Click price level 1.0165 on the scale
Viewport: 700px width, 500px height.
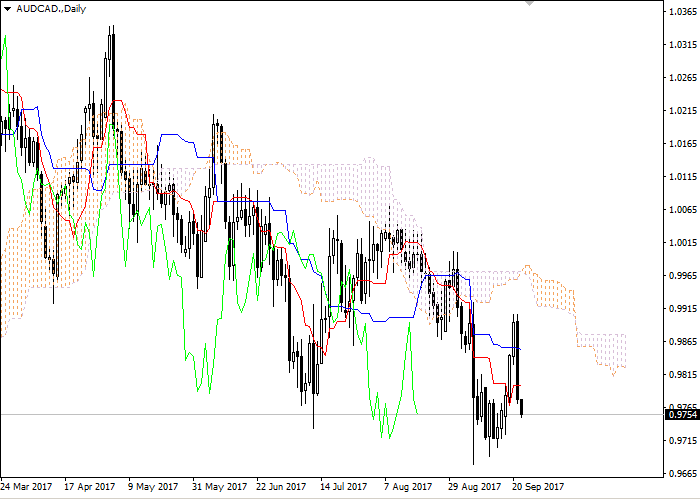click(683, 144)
